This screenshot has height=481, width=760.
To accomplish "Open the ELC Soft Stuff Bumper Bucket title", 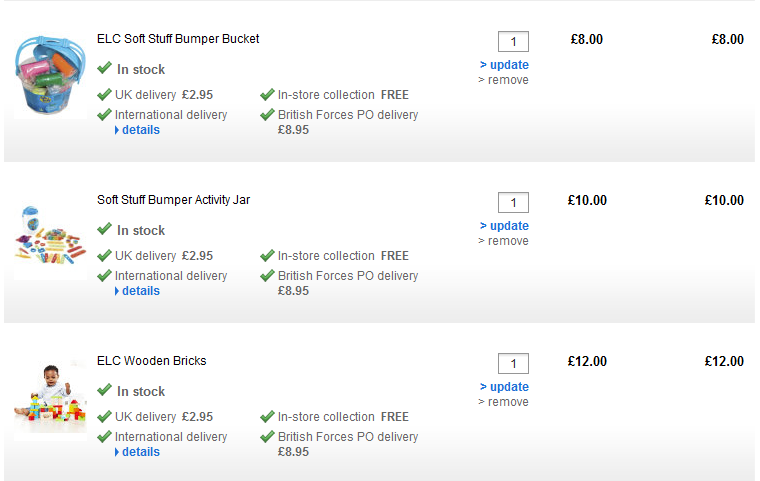I will point(178,39).
